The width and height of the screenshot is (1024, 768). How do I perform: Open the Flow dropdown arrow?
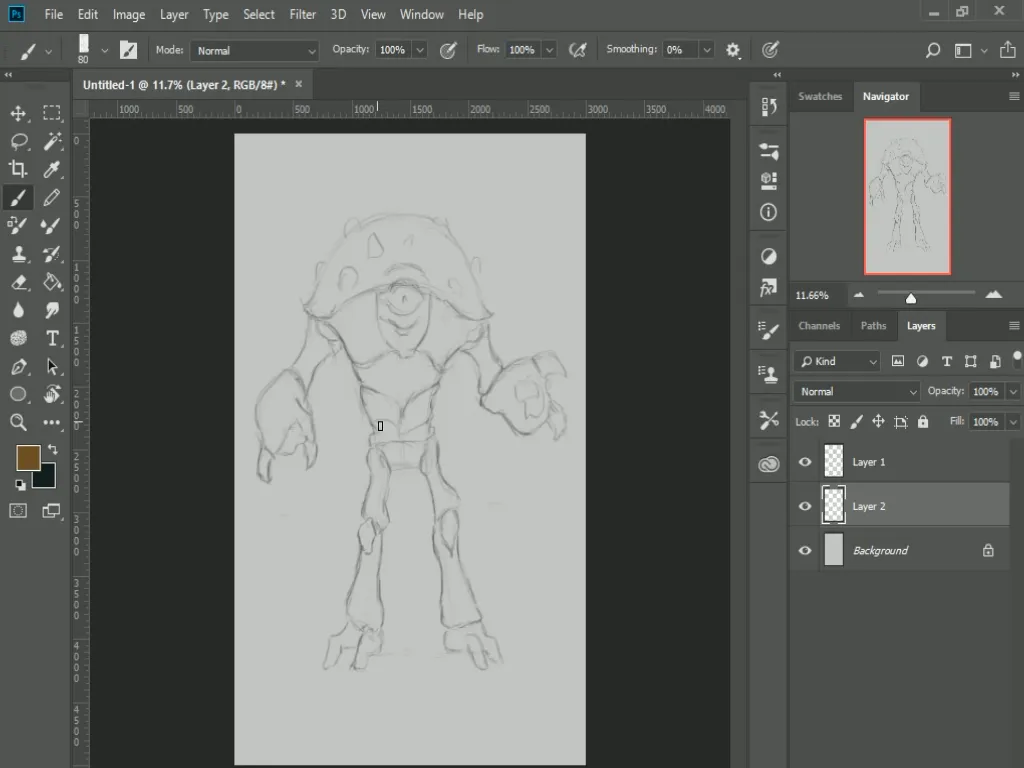[x=549, y=50]
